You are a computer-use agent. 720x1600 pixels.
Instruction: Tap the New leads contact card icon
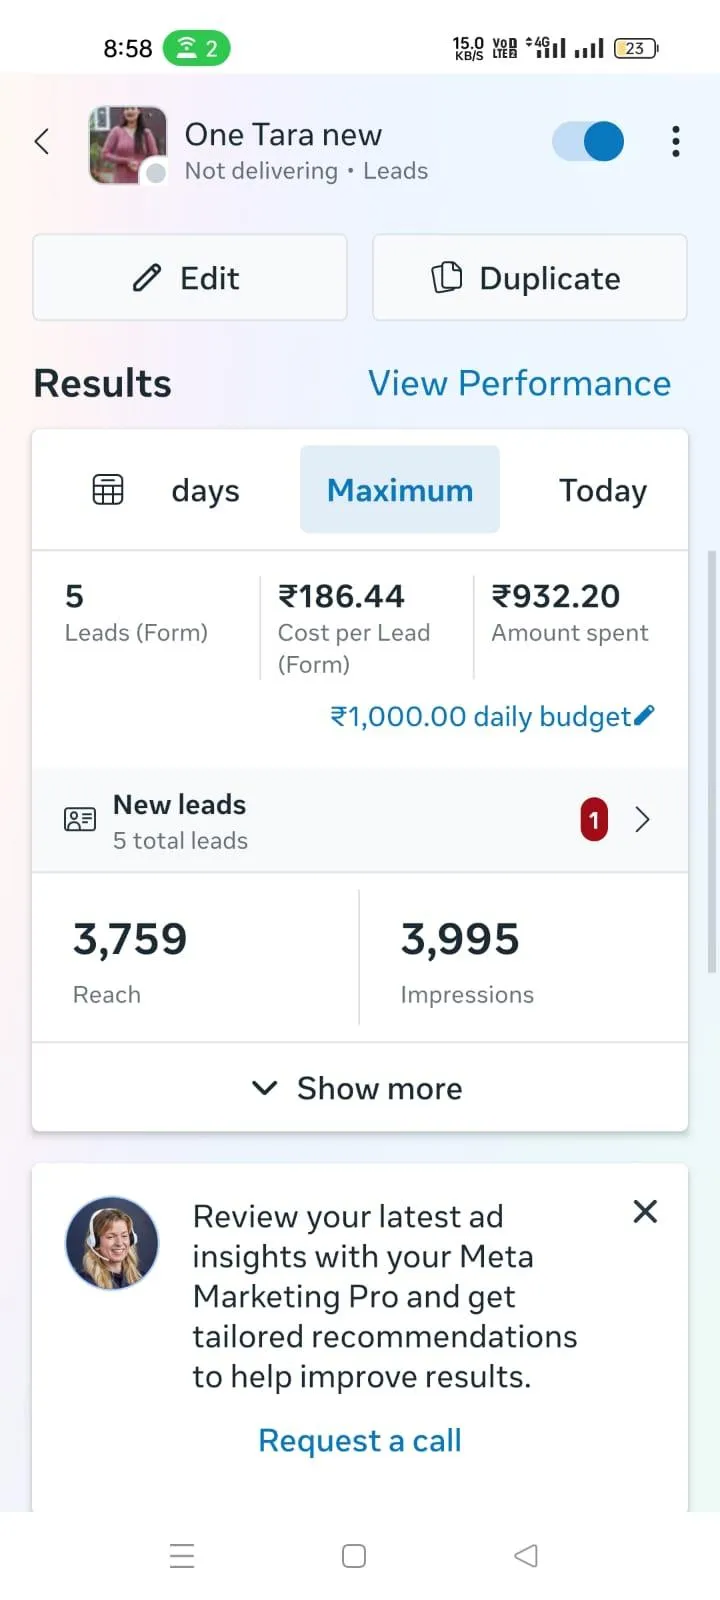point(80,820)
